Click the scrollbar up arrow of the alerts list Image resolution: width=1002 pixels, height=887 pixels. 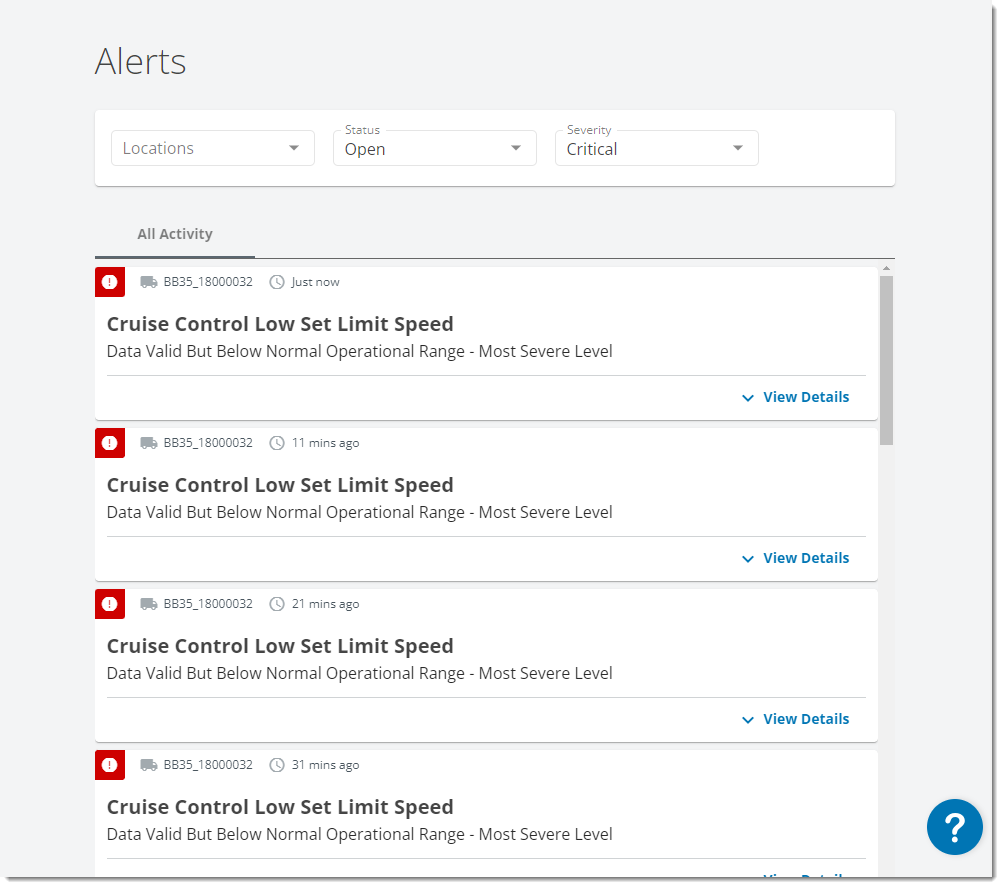coord(886,269)
